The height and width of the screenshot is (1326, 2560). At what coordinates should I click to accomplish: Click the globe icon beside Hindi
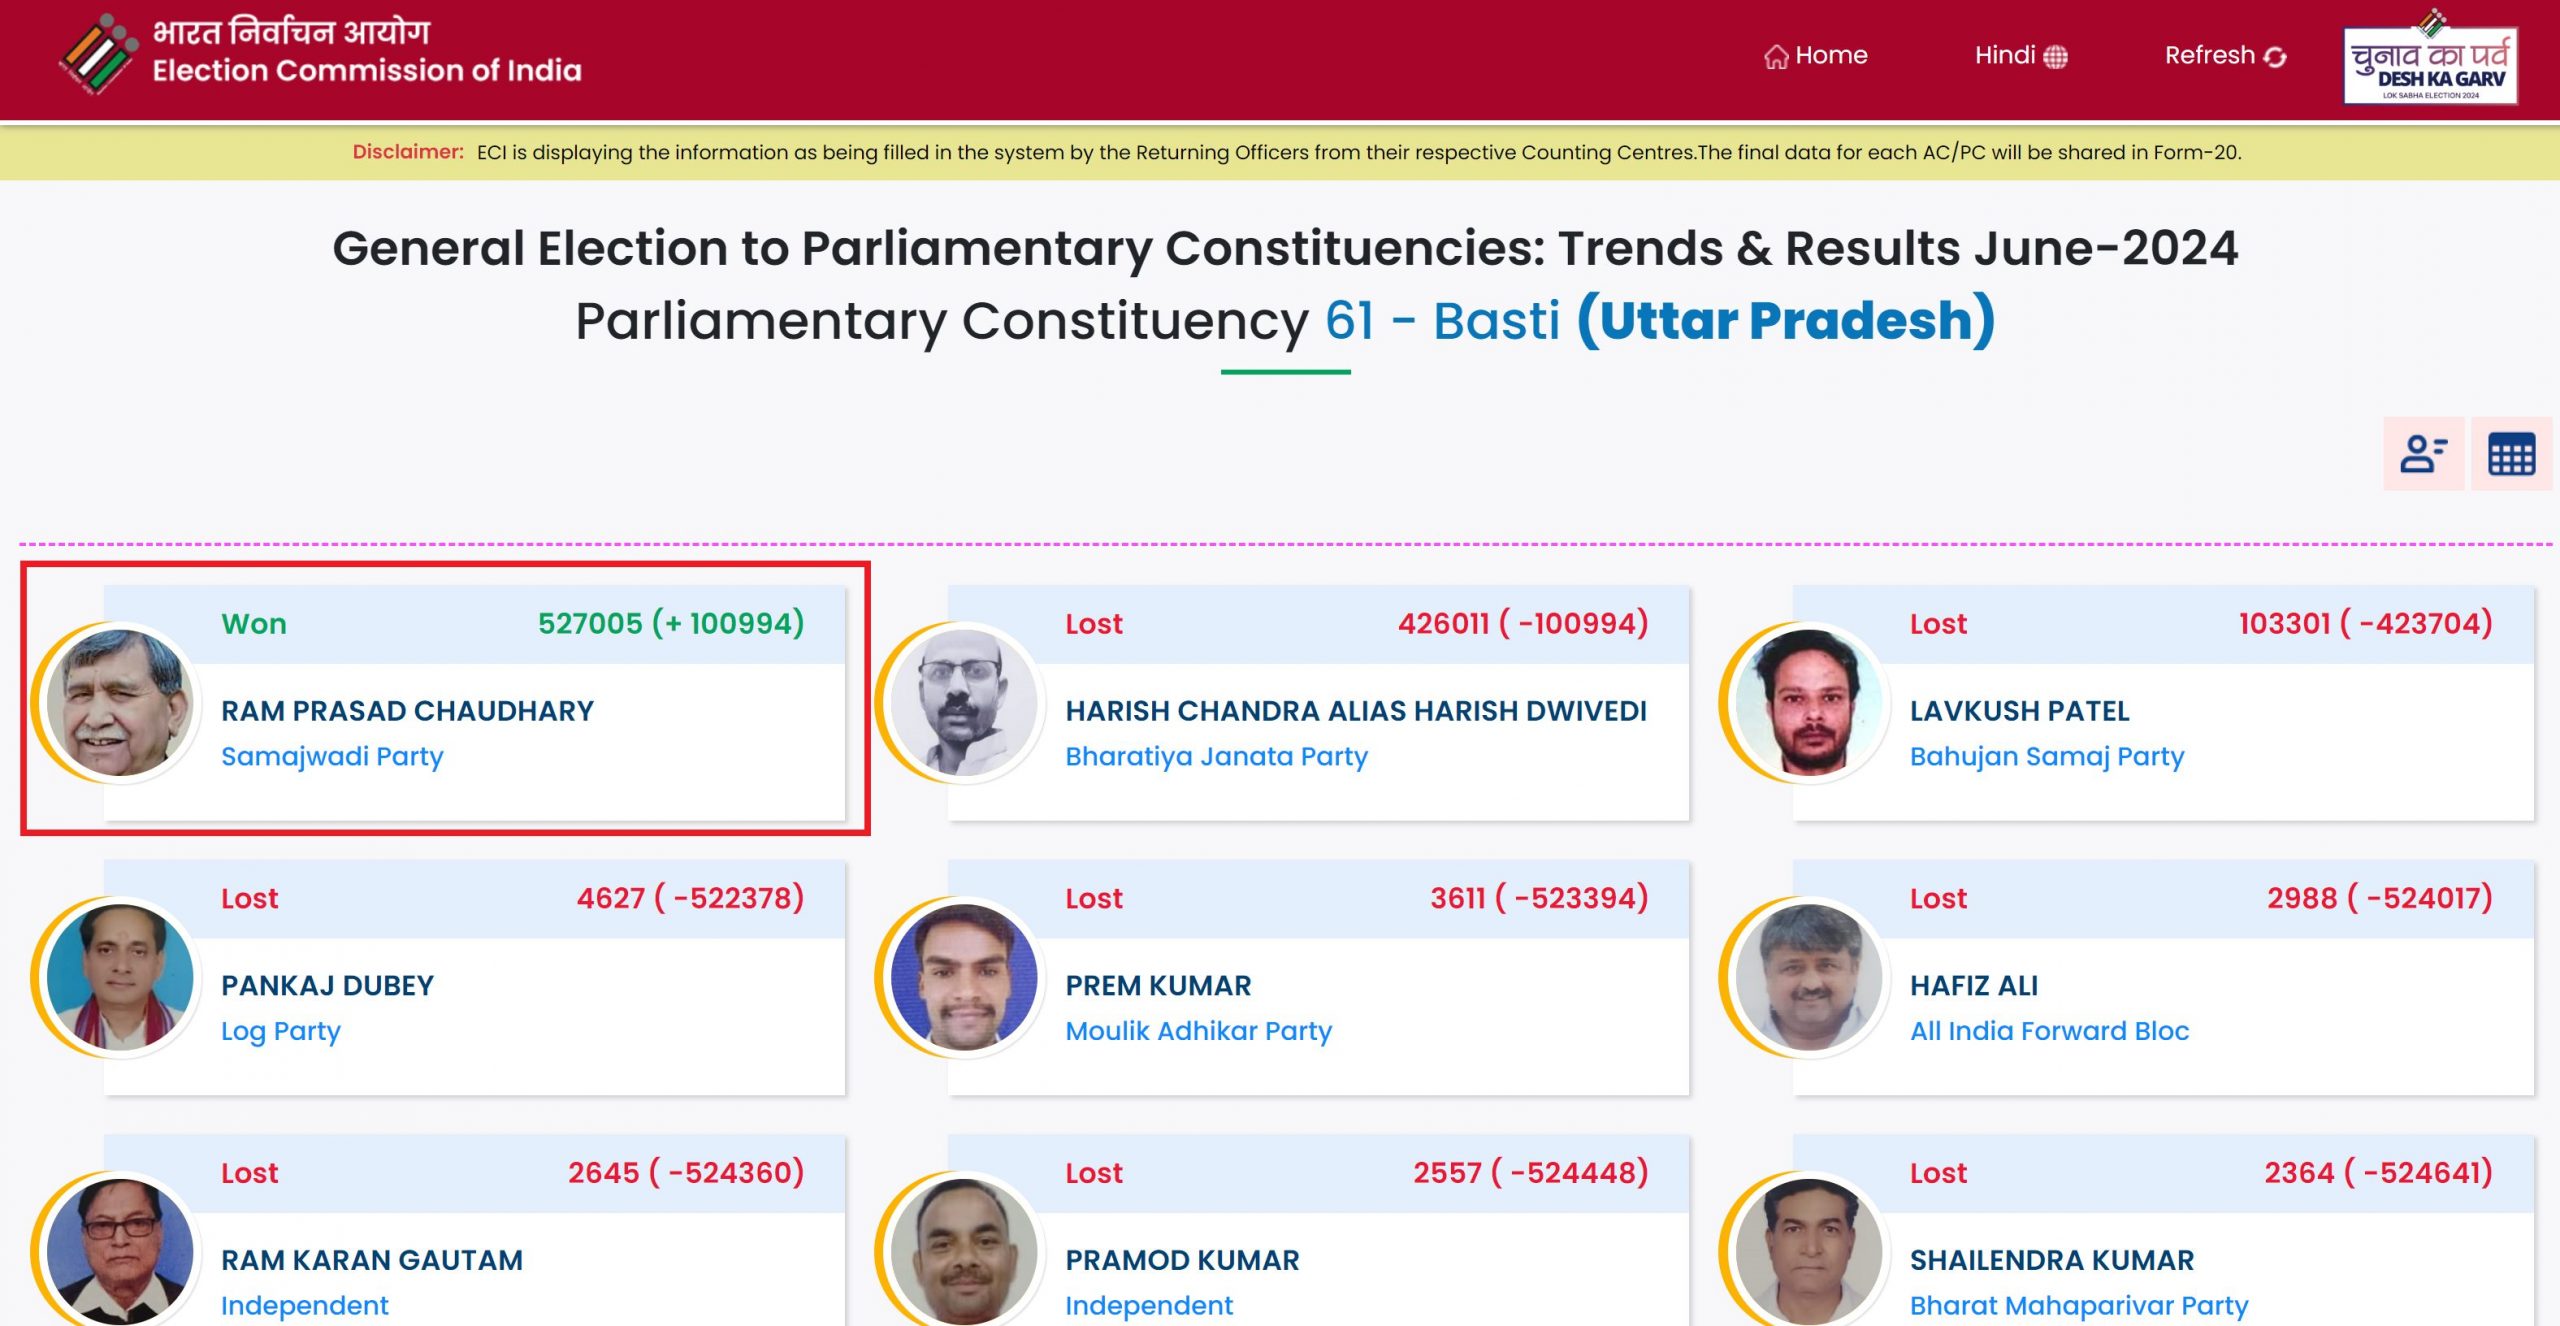click(x=2055, y=57)
